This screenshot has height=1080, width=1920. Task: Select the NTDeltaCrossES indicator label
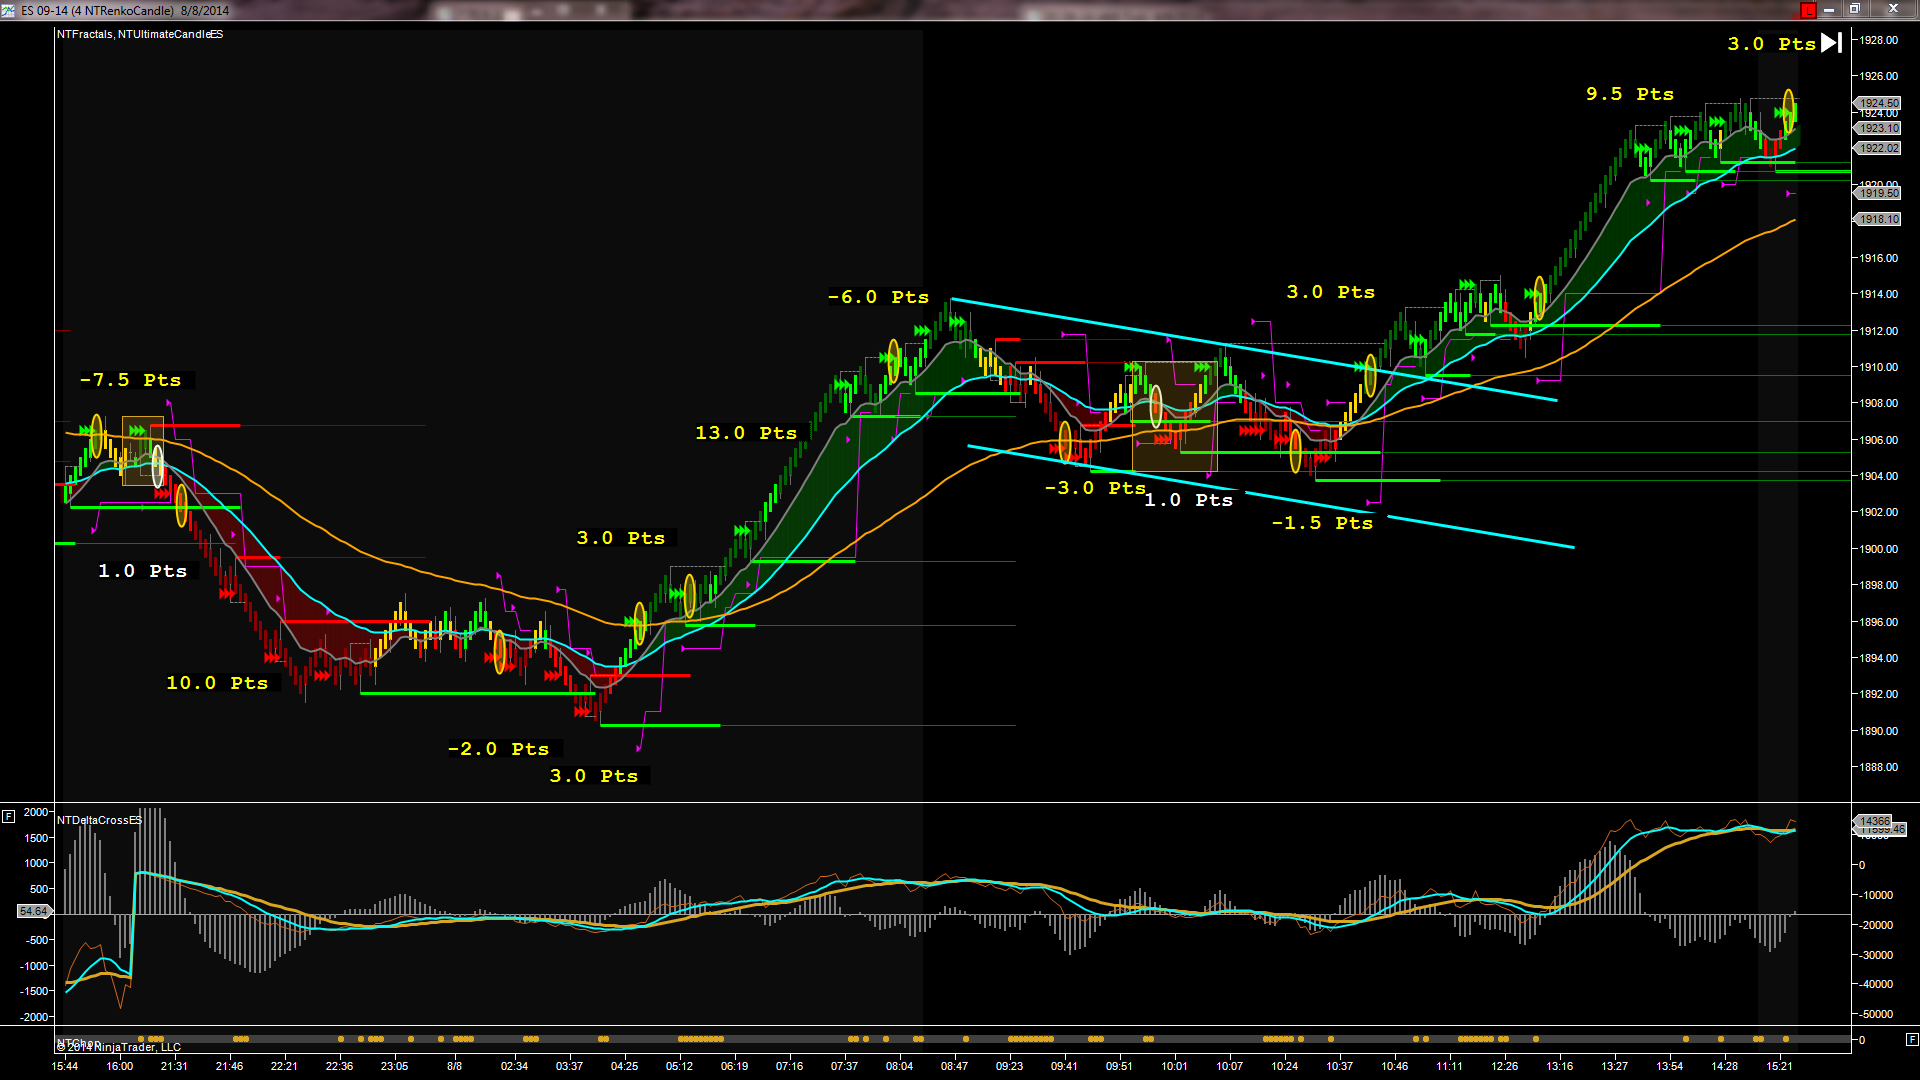pos(99,820)
